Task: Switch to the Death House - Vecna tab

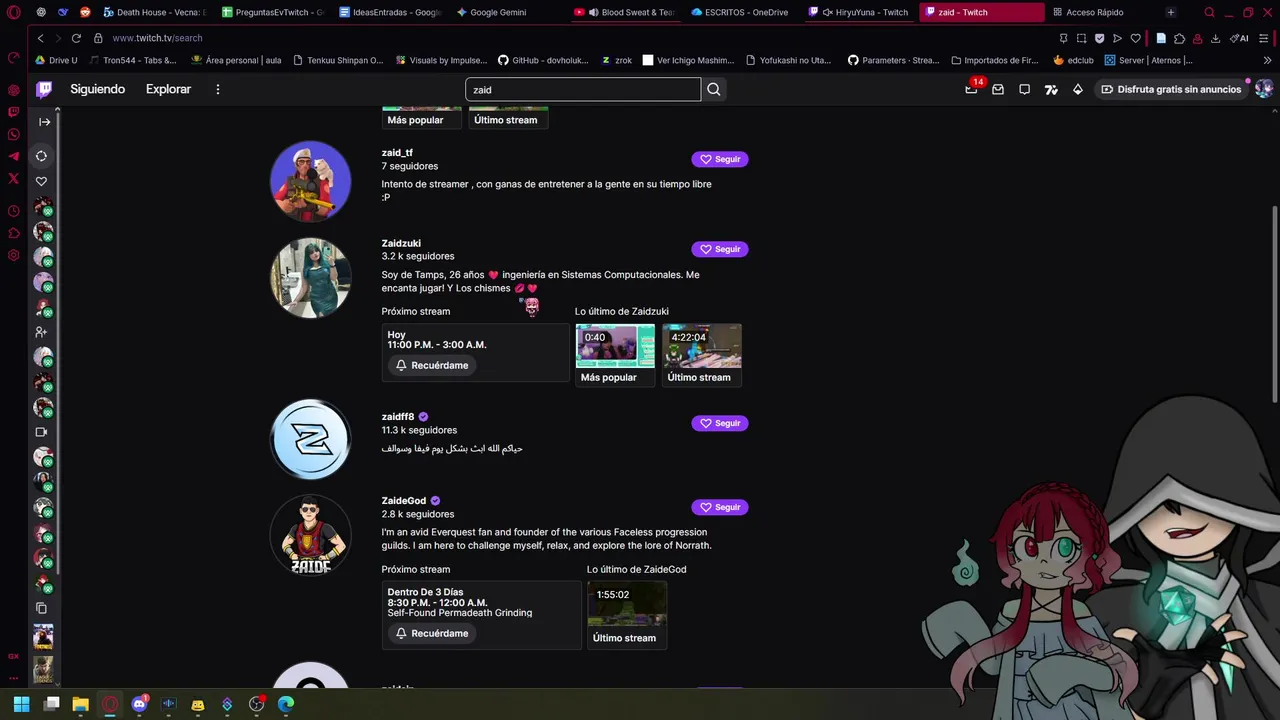Action: coord(153,12)
